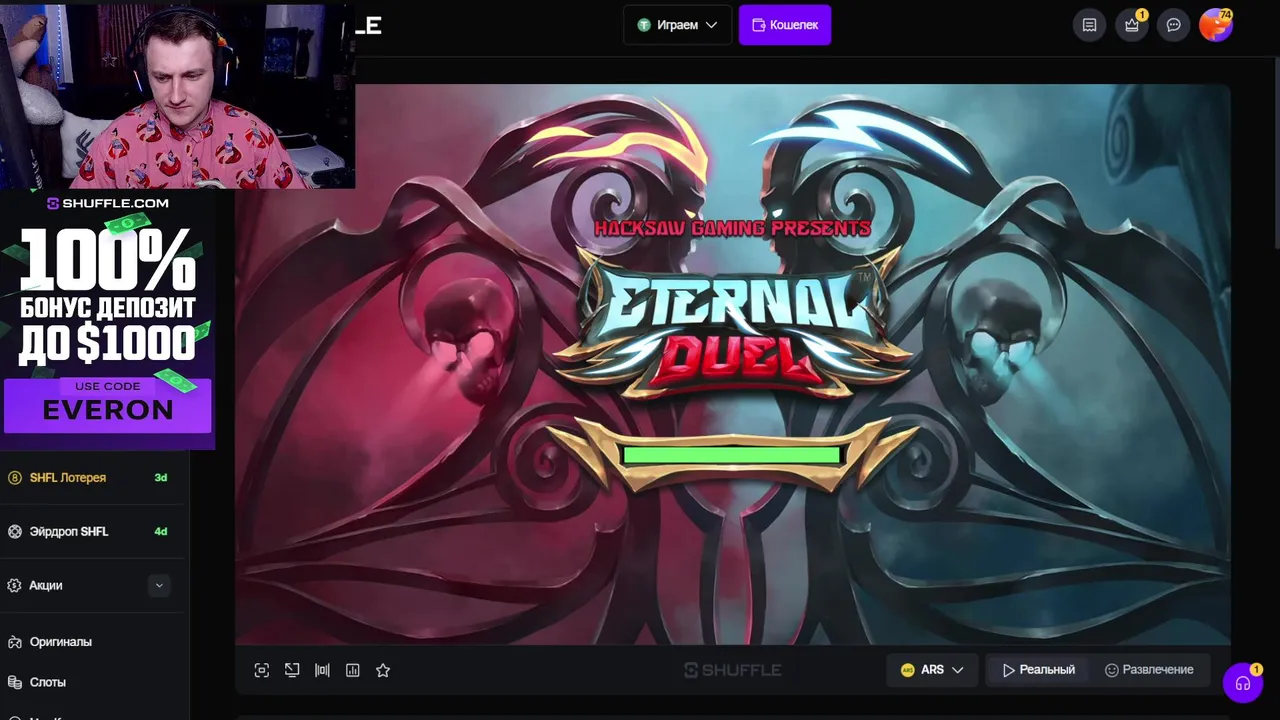Click the SHFL Лотерея coin icon
Screen dimensions: 1280x720
tap(15, 478)
